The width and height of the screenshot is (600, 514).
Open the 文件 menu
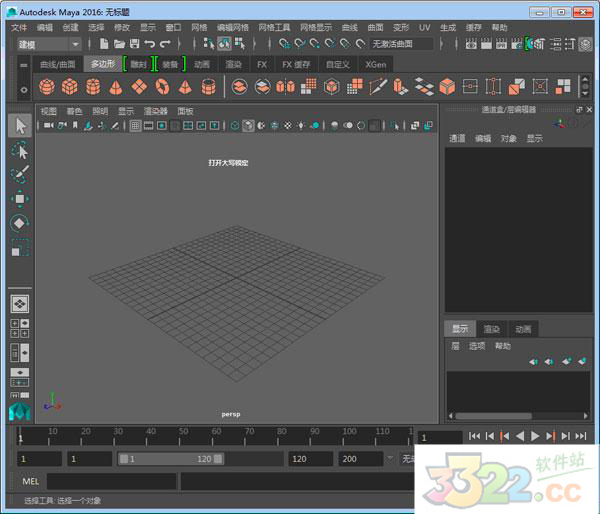19,28
